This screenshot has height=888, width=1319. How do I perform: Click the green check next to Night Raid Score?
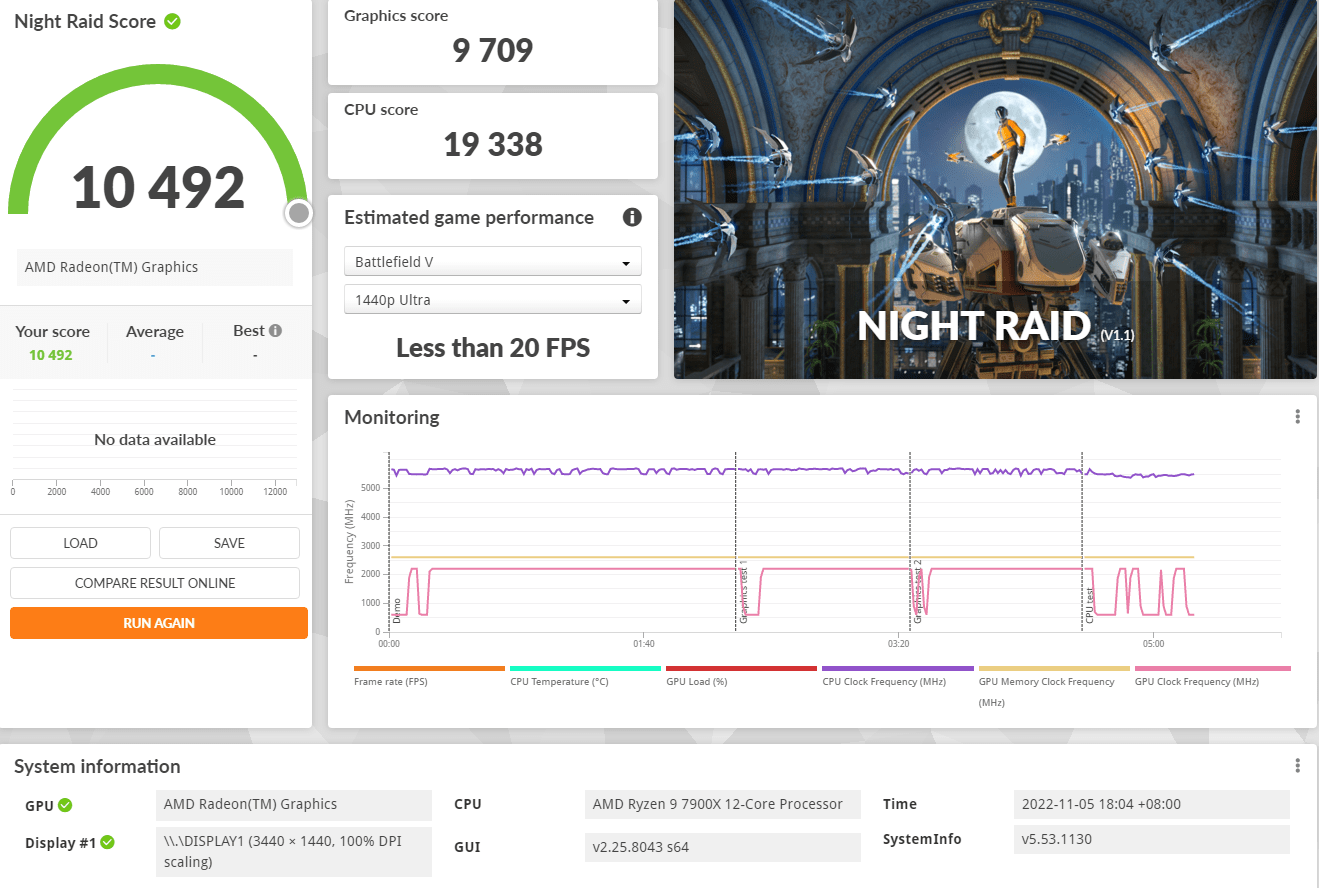(x=172, y=21)
